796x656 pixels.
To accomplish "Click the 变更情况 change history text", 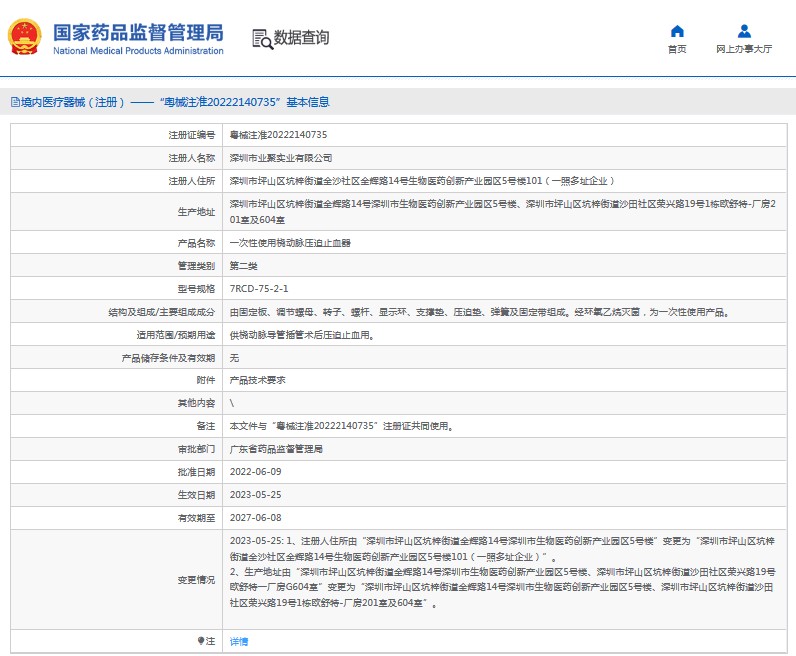I will pos(503,572).
